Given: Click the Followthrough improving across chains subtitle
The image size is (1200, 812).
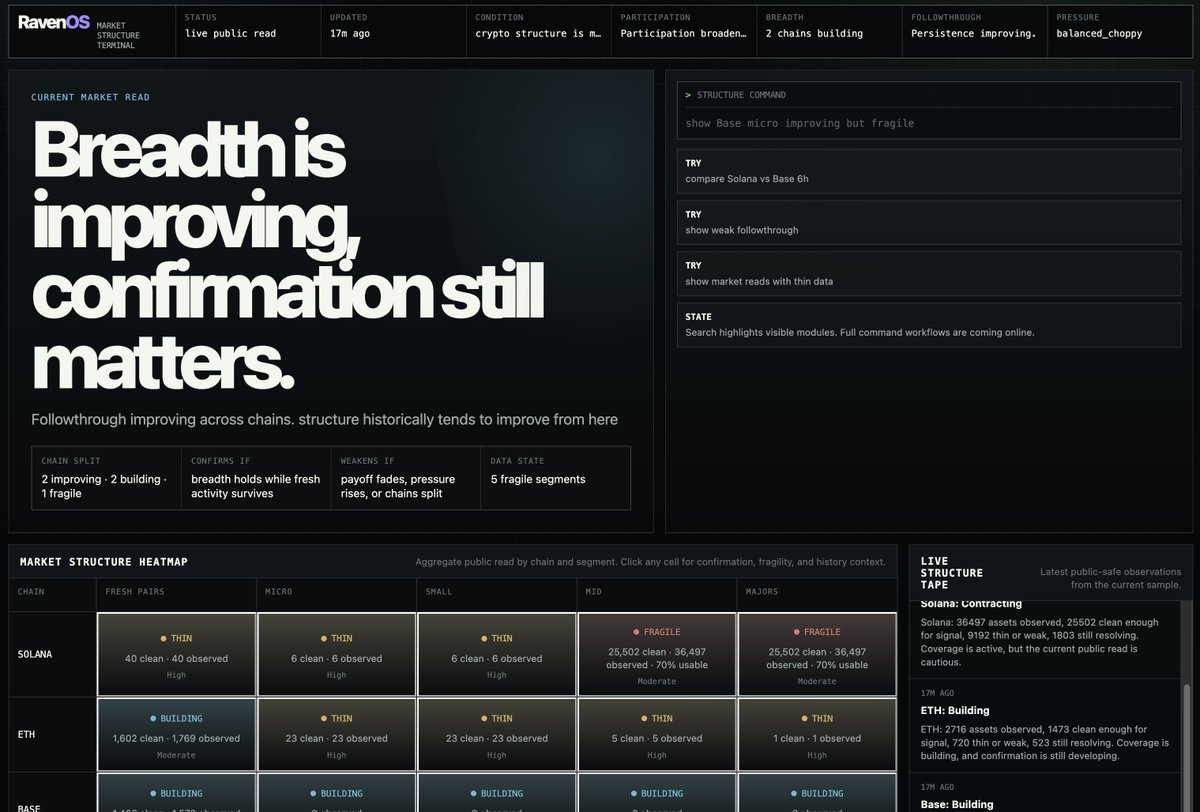Looking at the screenshot, I should coord(325,419).
